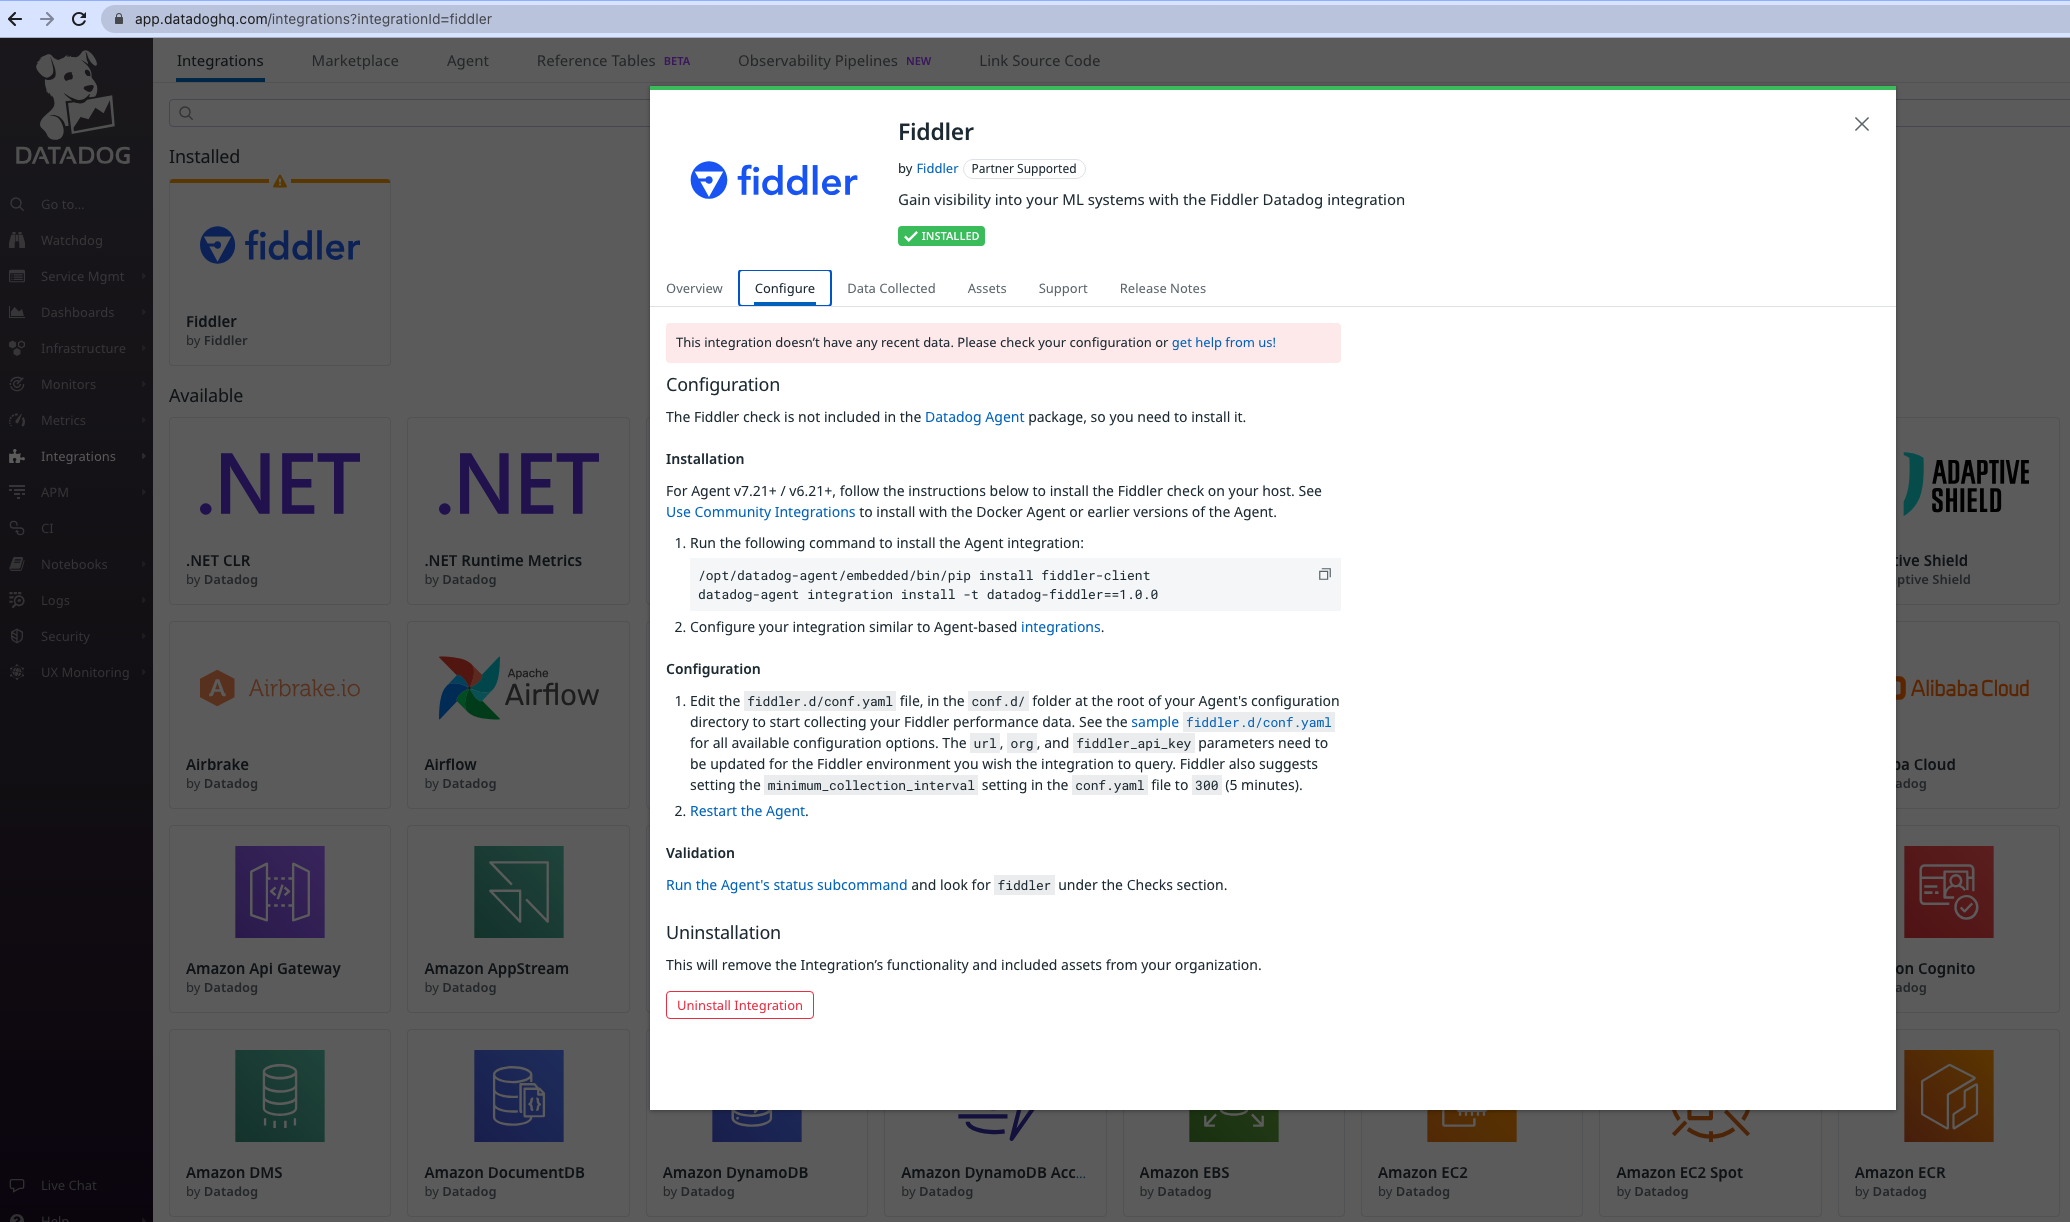The width and height of the screenshot is (2070, 1222).
Task: Reload the page with the browser refresh icon
Action: click(79, 19)
